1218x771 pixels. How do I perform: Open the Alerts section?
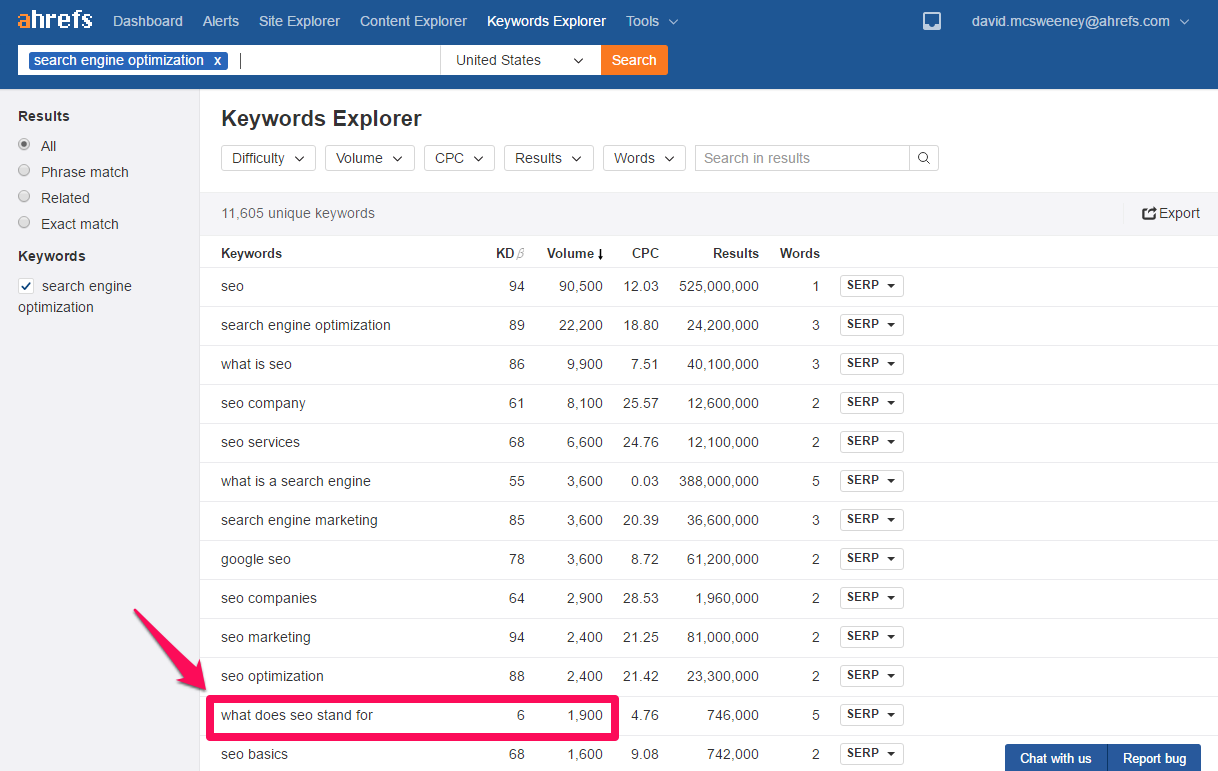click(x=221, y=21)
